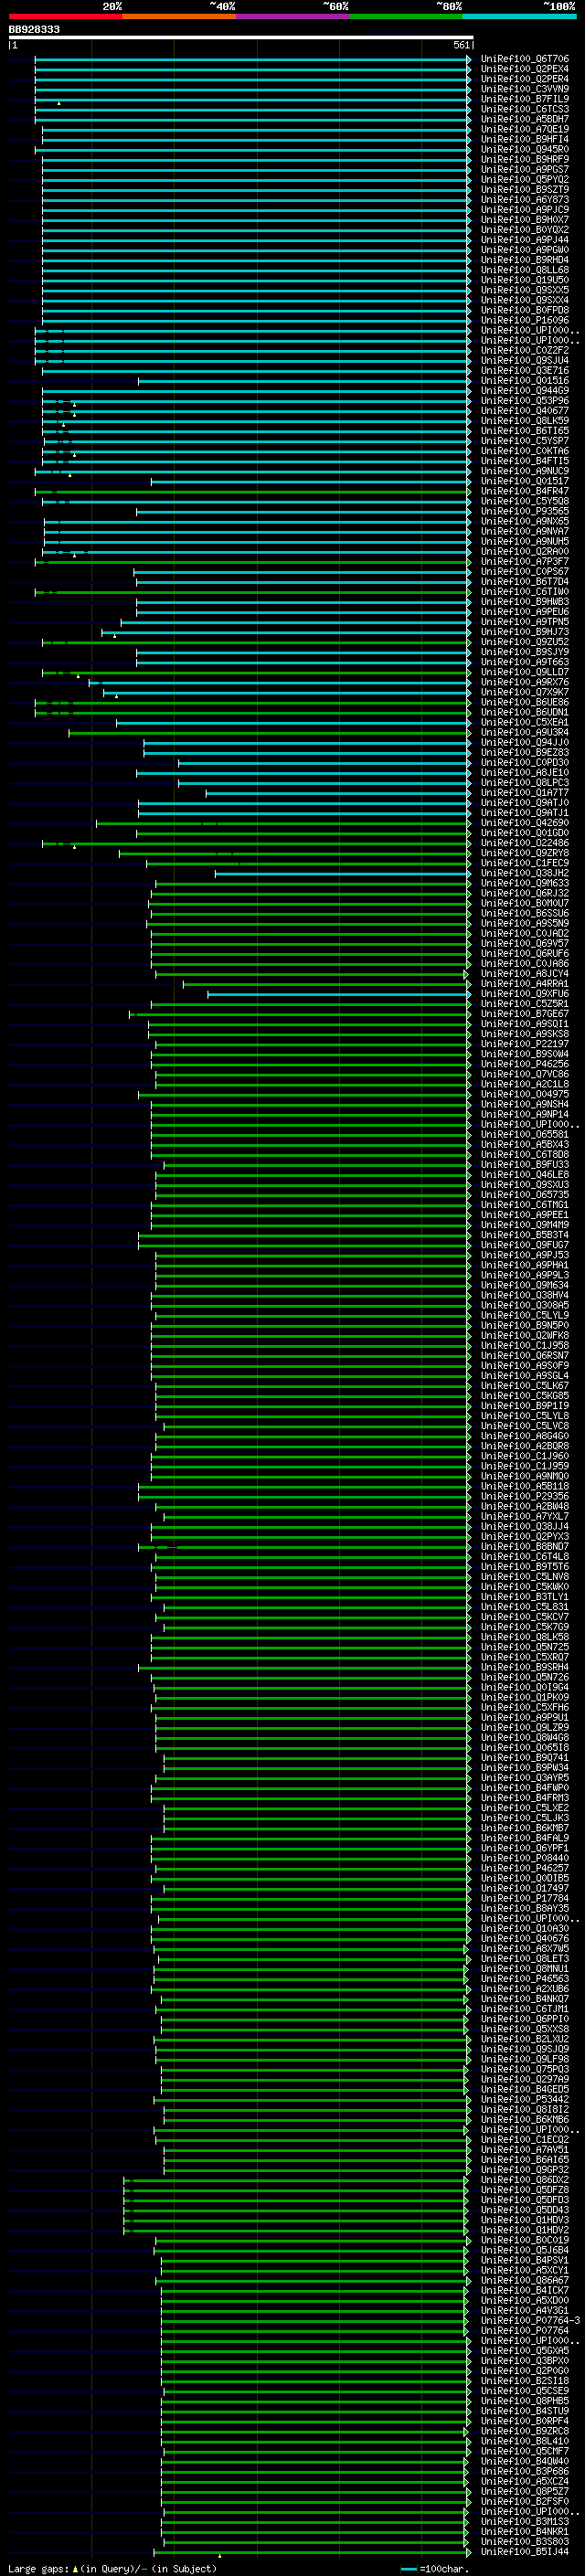Click hit label UniRef100_C6TIW0
The image size is (585, 2576).
coord(524,591)
